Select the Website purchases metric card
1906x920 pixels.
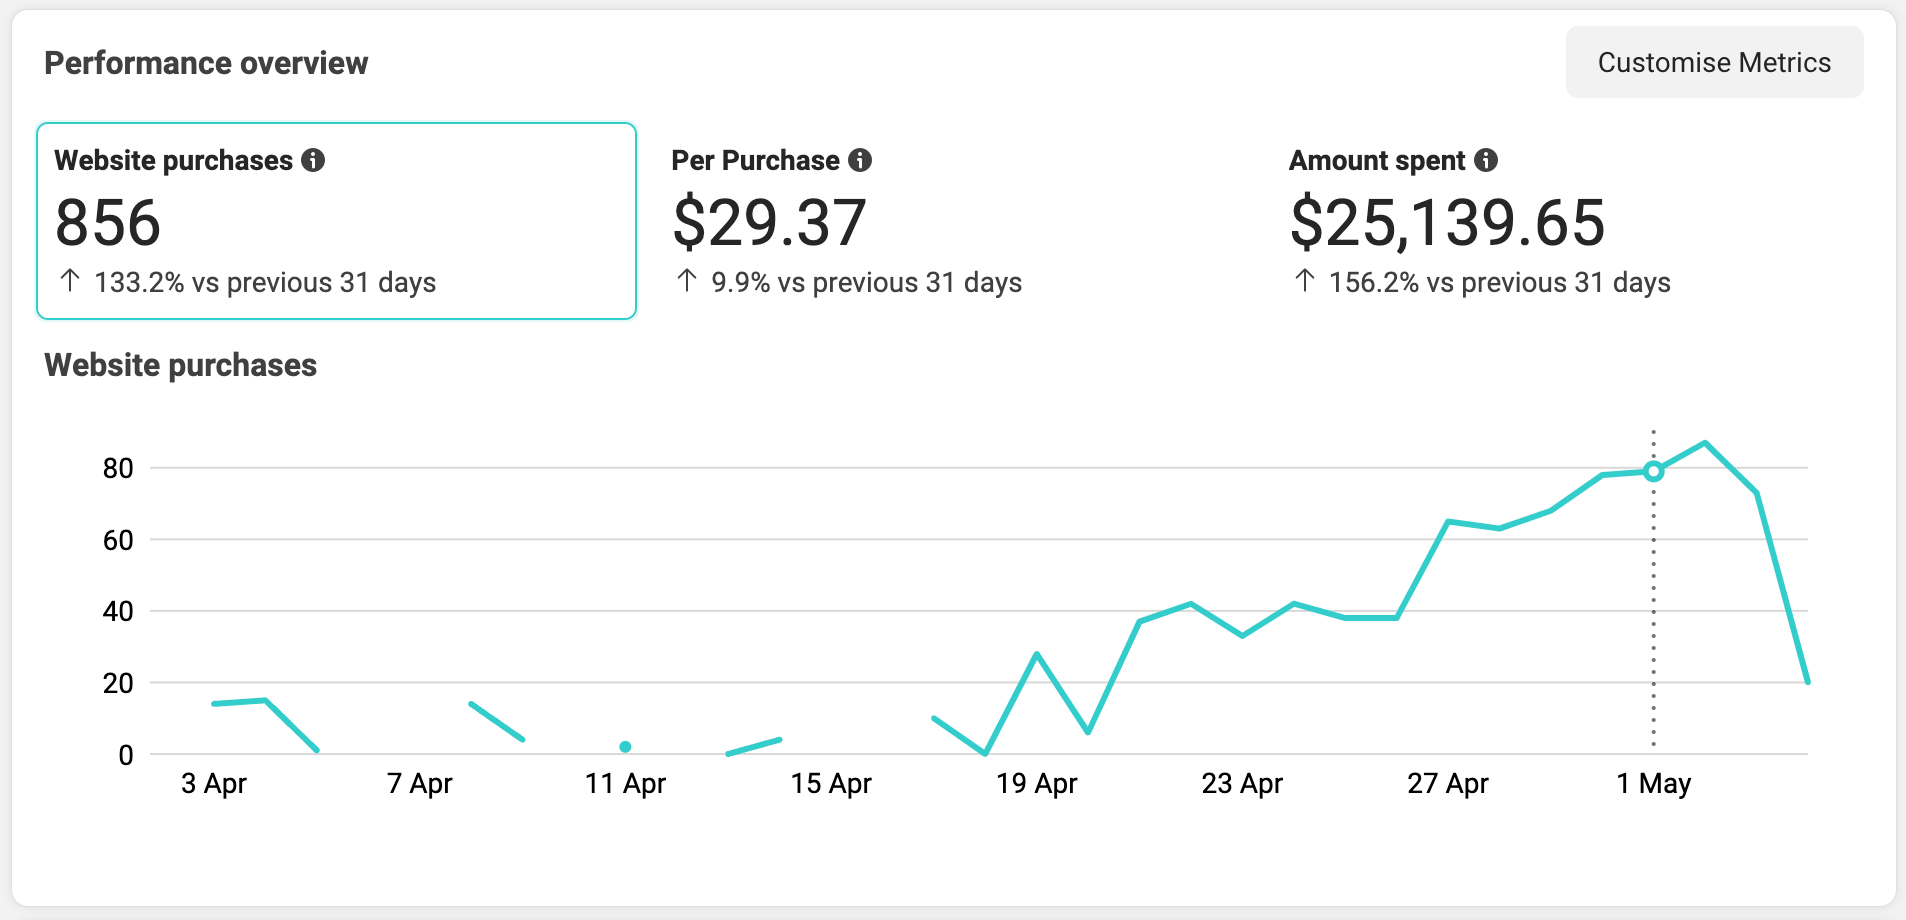[336, 221]
